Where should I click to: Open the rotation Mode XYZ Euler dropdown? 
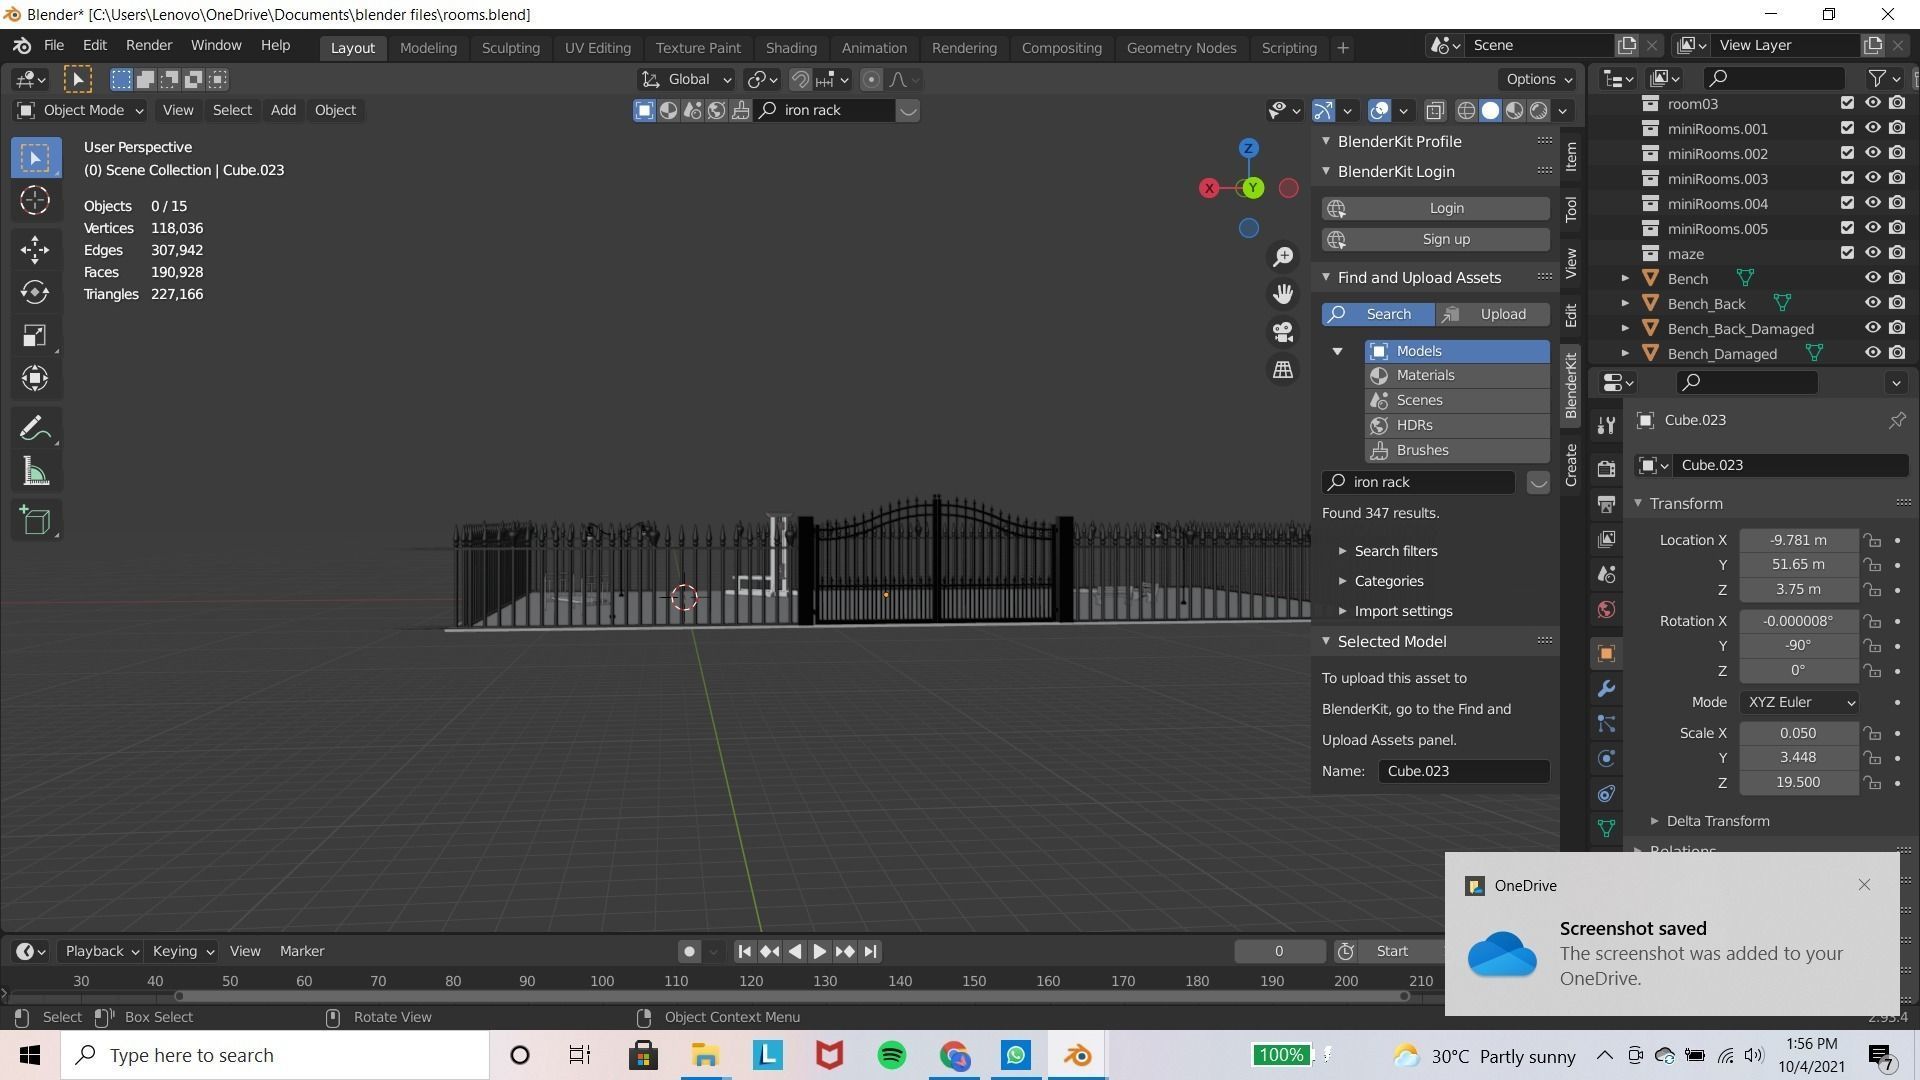(x=1800, y=703)
